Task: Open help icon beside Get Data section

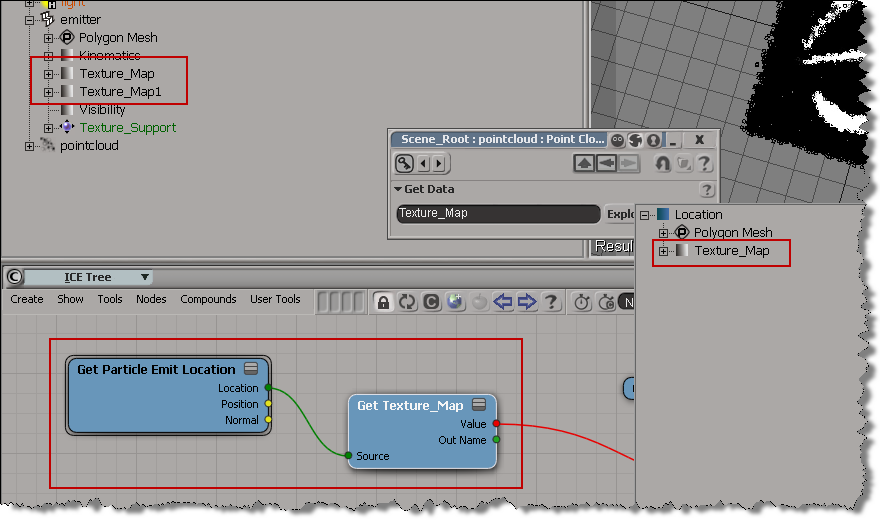Action: coord(707,189)
